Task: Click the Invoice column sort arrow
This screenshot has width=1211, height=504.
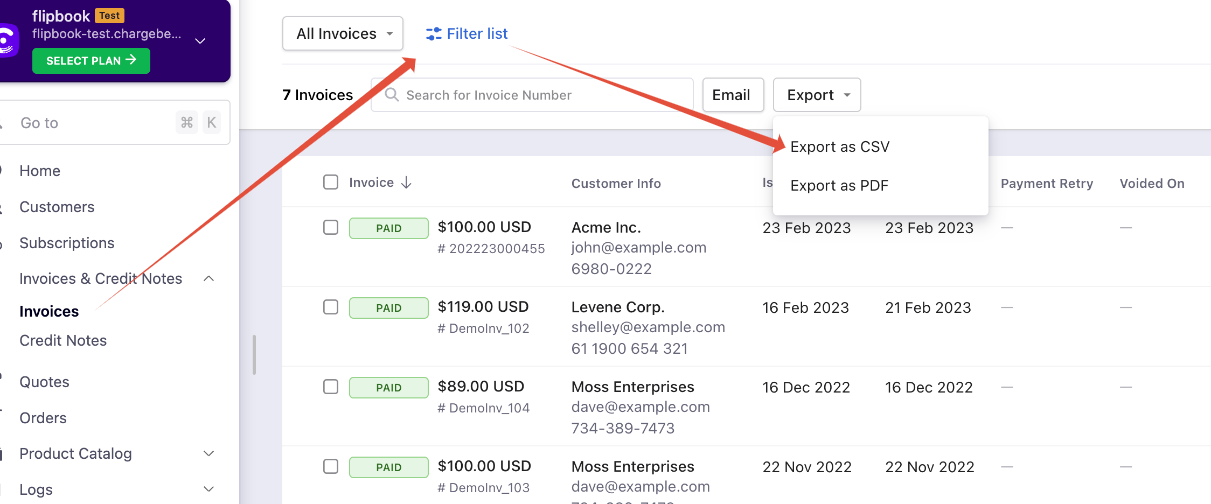Action: click(x=406, y=183)
